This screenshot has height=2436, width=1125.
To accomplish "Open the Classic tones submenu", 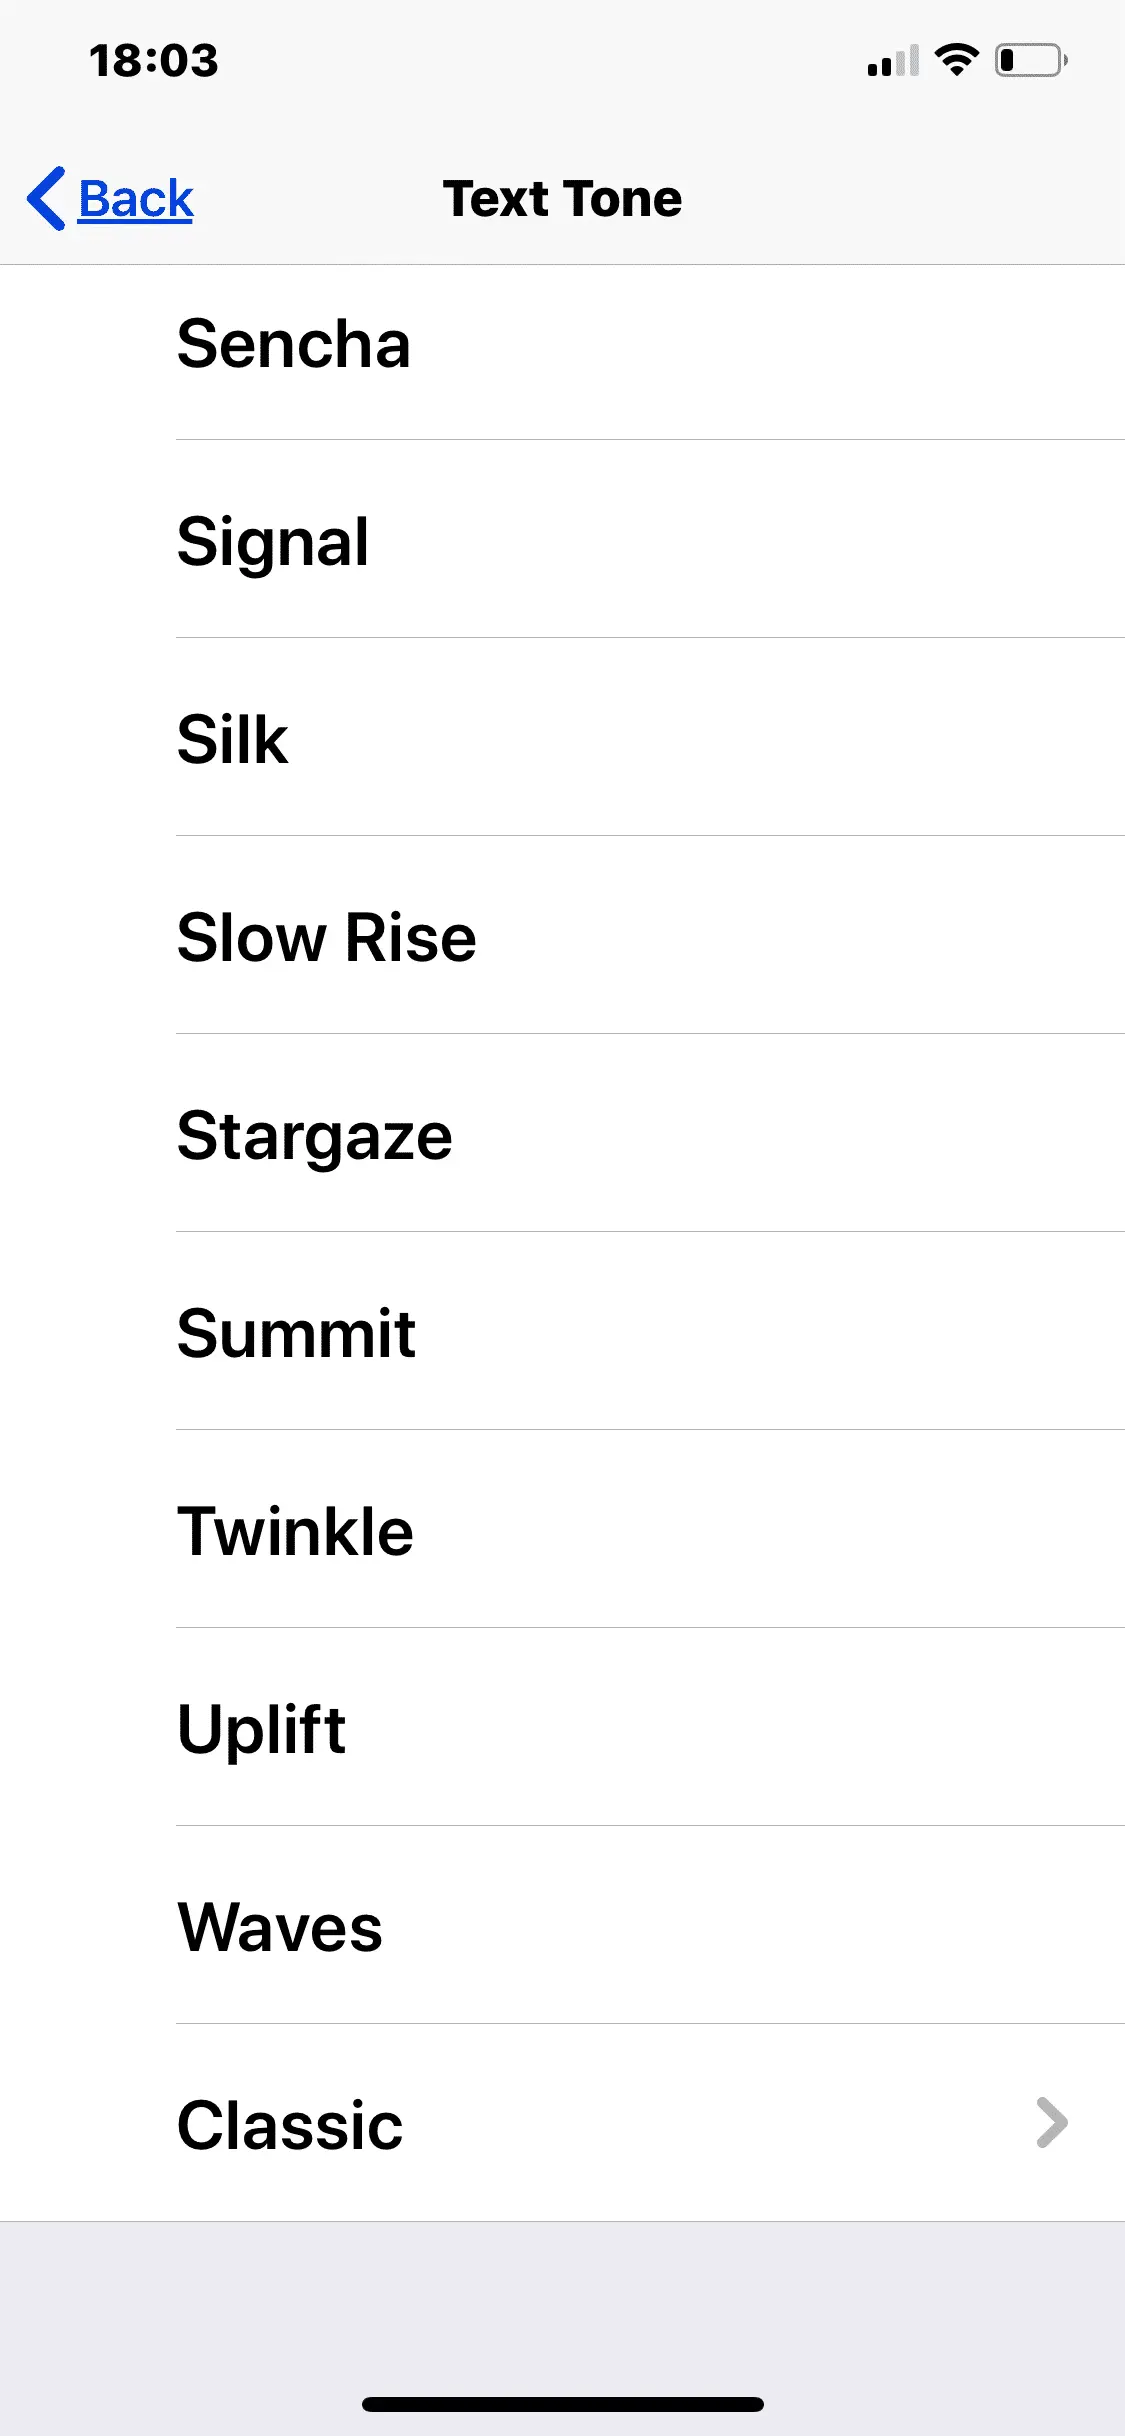I will (x=290, y=2125).
